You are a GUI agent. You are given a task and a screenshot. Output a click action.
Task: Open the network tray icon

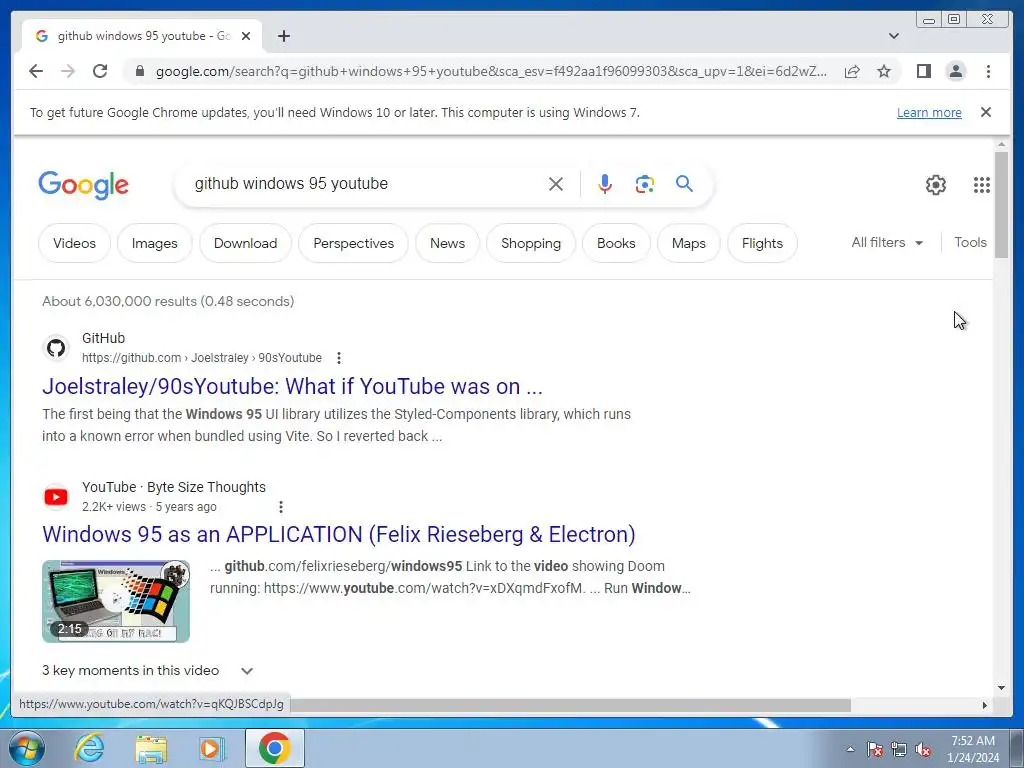[899, 750]
